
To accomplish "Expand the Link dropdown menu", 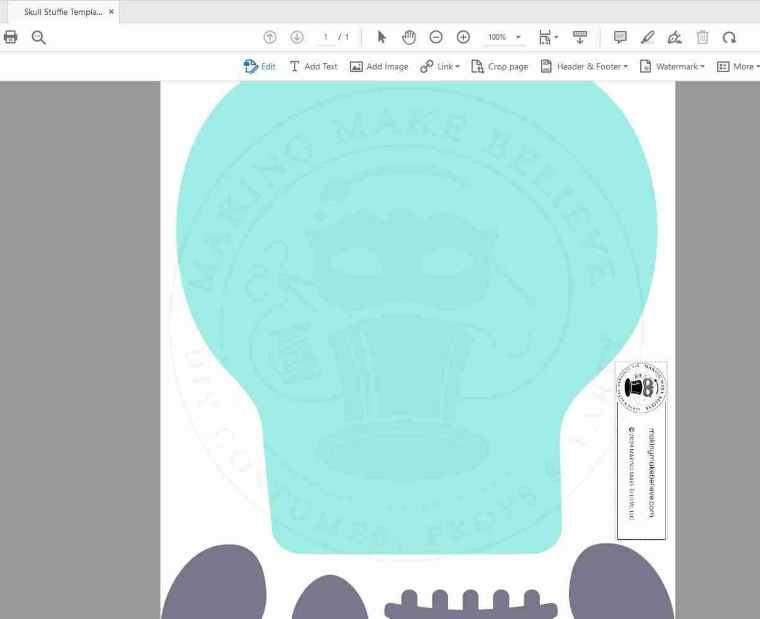I will point(440,66).
